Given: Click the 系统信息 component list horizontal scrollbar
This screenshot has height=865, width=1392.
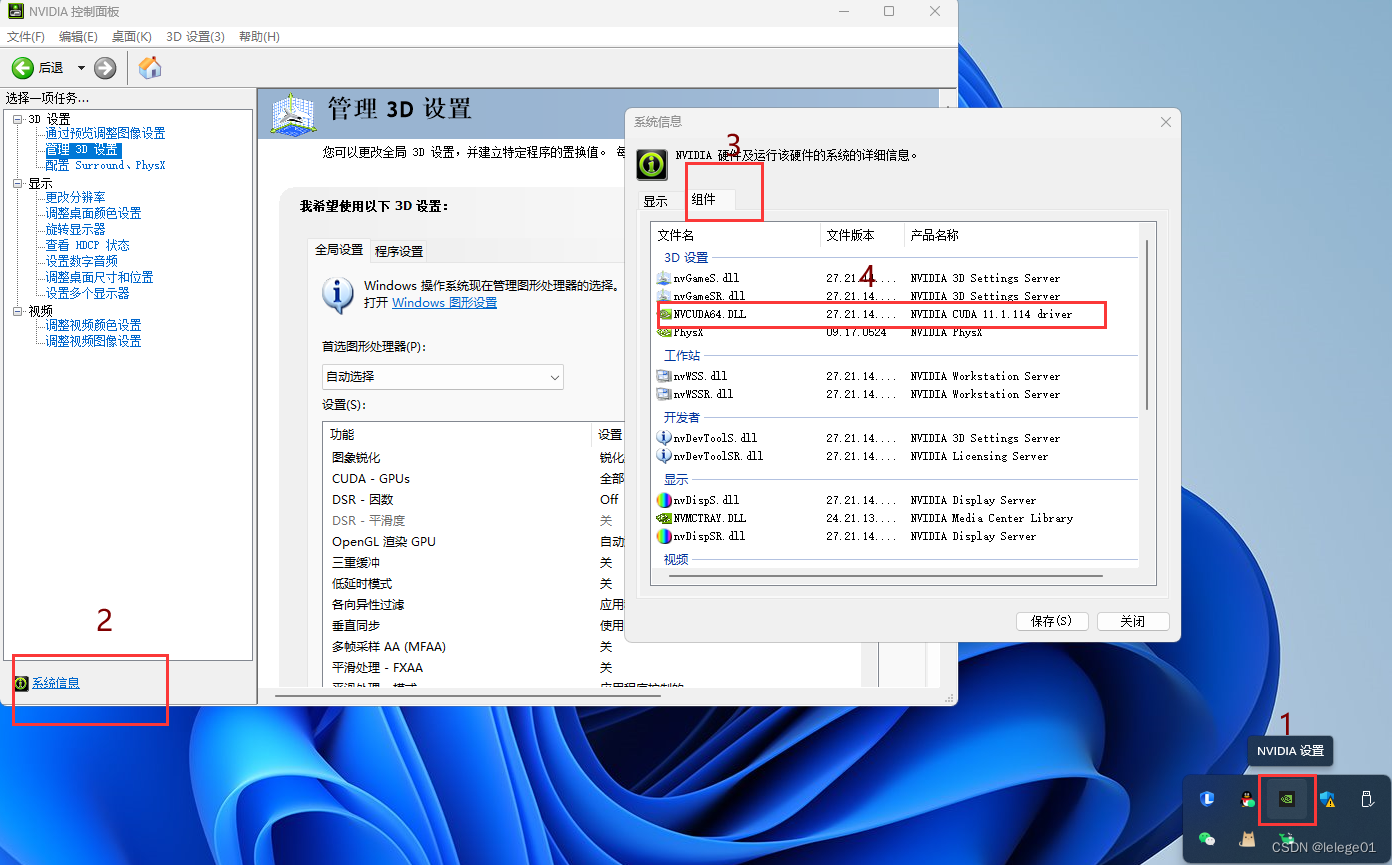Looking at the screenshot, I should (x=885, y=576).
